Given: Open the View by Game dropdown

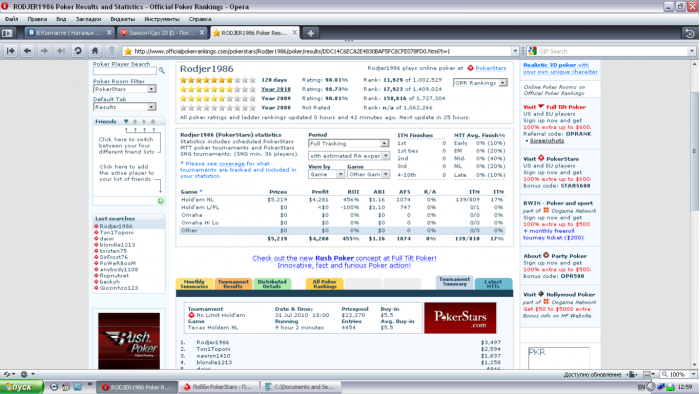Looking at the screenshot, I should tap(326, 174).
